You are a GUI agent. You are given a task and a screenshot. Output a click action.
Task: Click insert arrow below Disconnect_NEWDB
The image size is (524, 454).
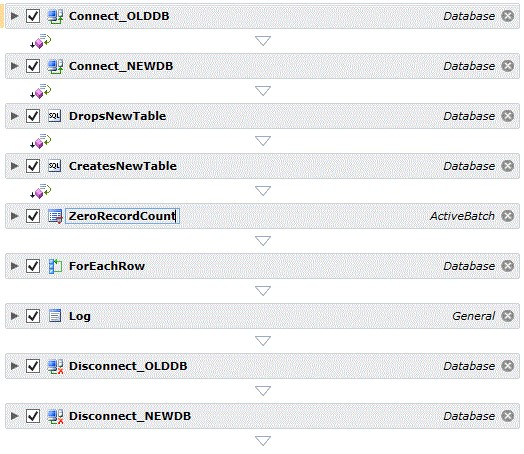coord(263,441)
